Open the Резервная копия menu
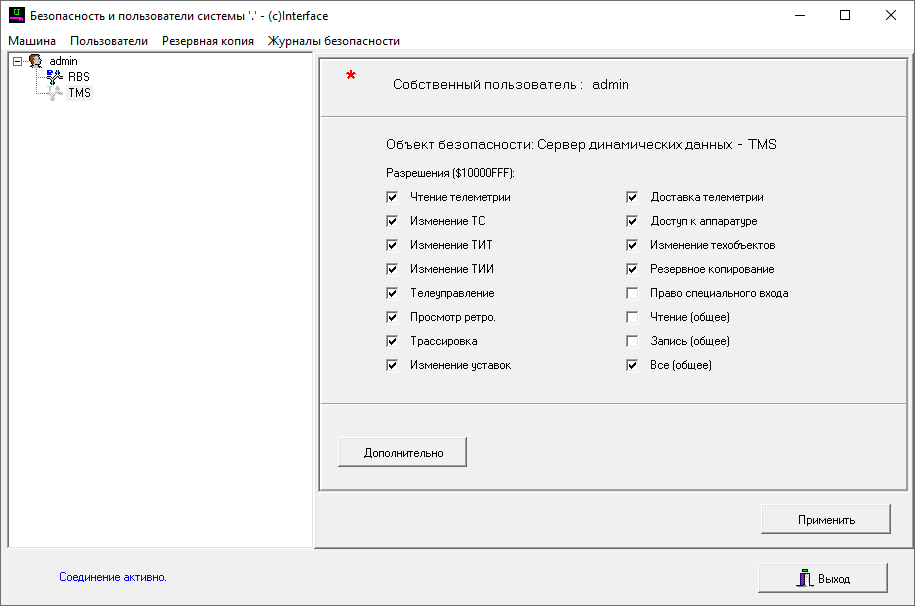 point(207,41)
